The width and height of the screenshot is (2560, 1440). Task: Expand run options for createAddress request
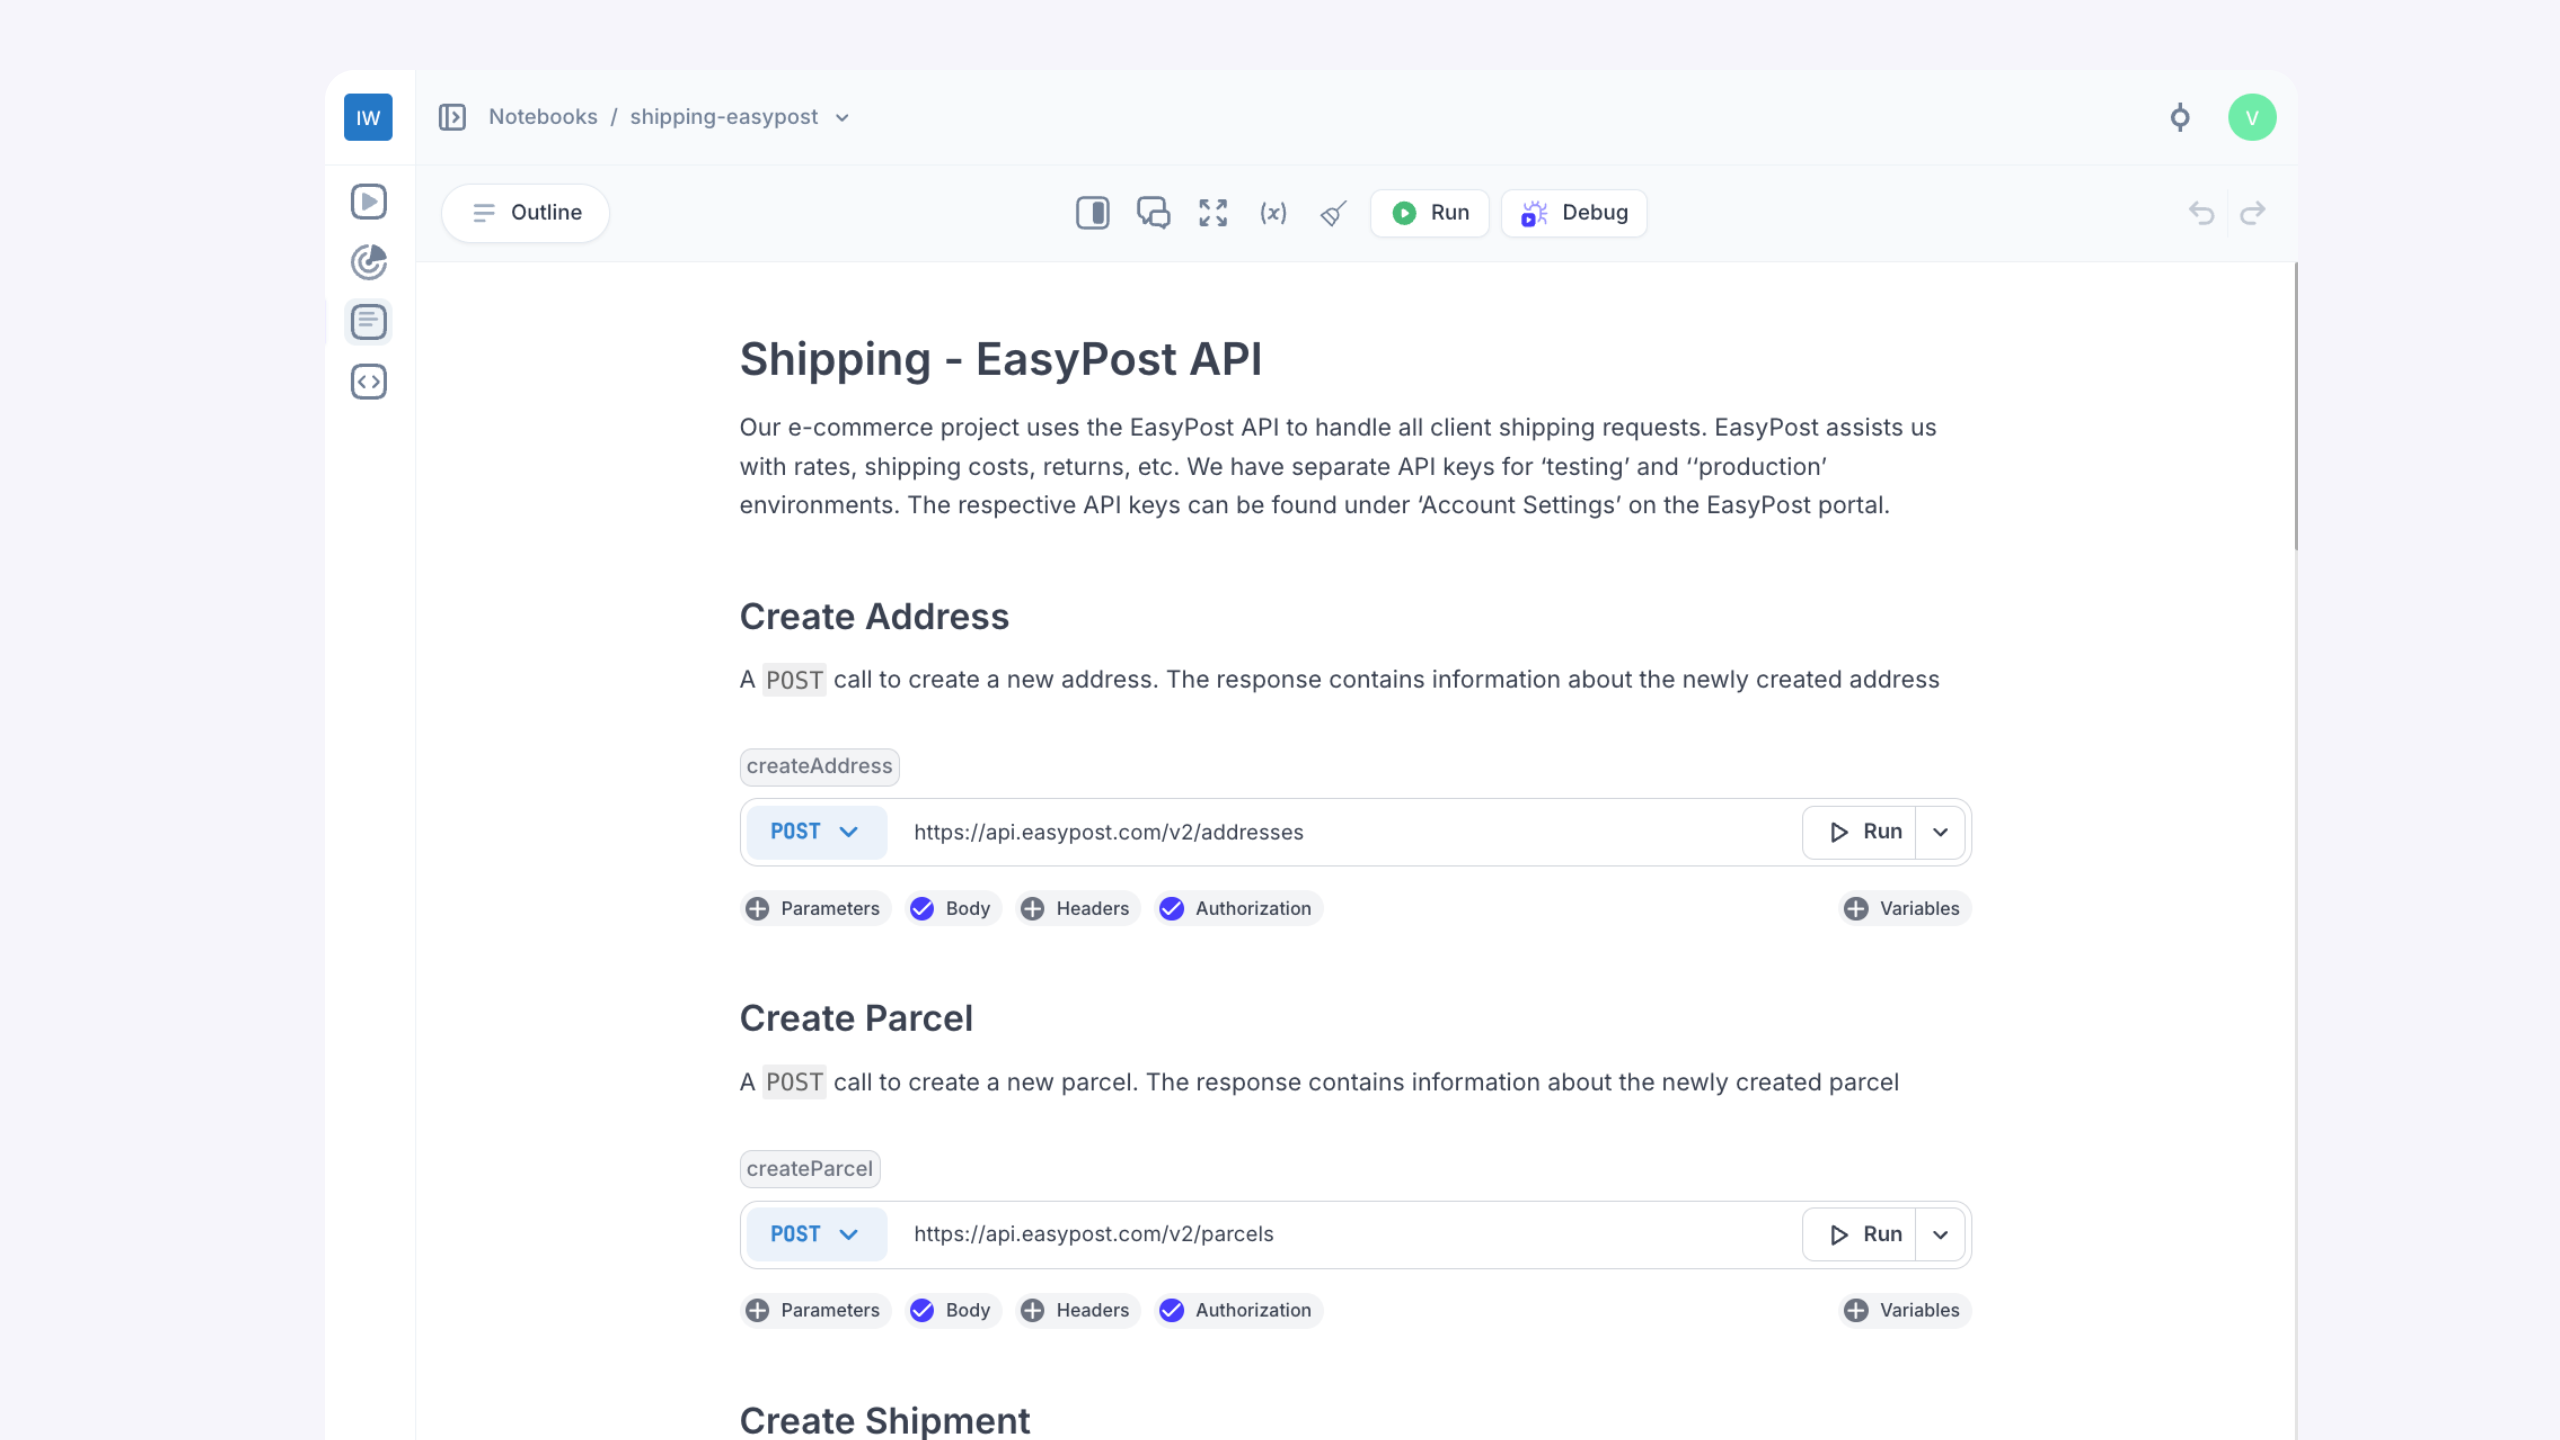pos(1940,832)
